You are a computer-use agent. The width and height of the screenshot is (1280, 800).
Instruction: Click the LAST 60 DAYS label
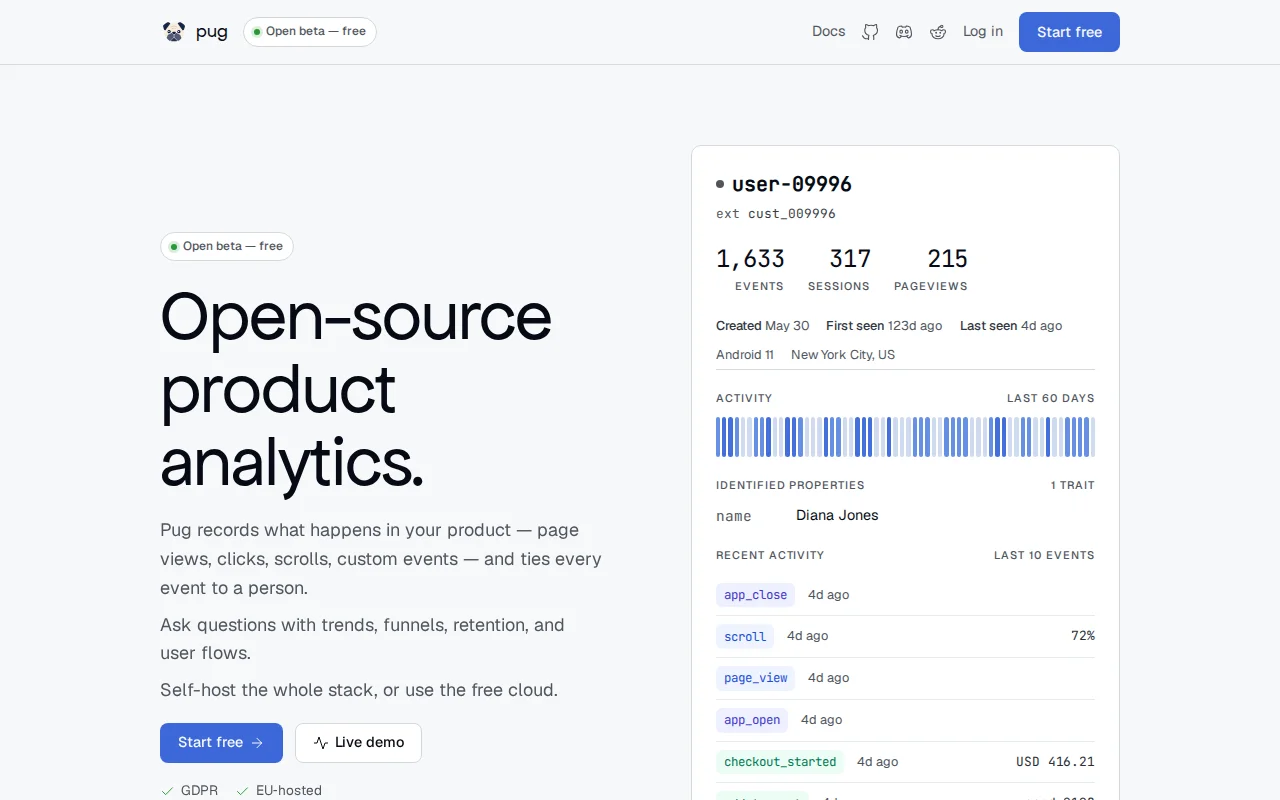point(1051,398)
